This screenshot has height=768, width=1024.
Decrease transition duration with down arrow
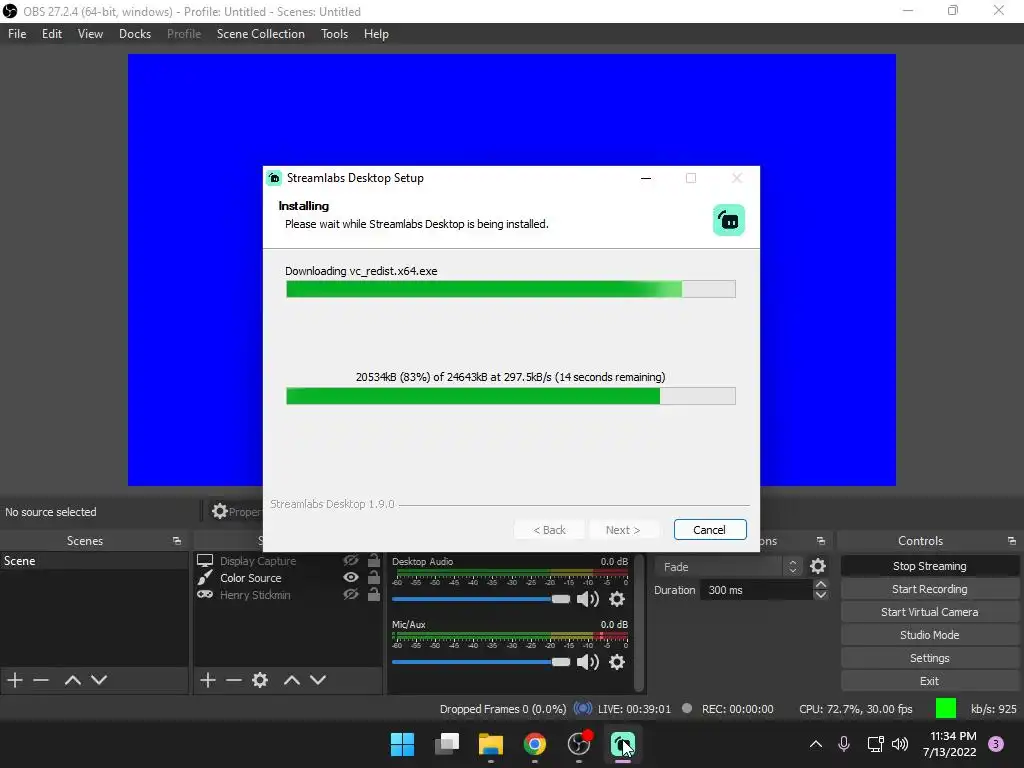click(x=821, y=595)
